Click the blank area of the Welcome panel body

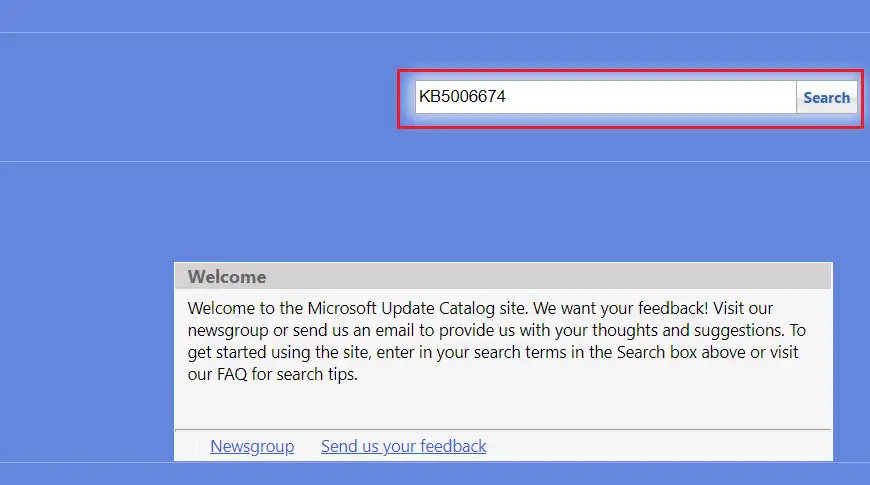[503, 406]
